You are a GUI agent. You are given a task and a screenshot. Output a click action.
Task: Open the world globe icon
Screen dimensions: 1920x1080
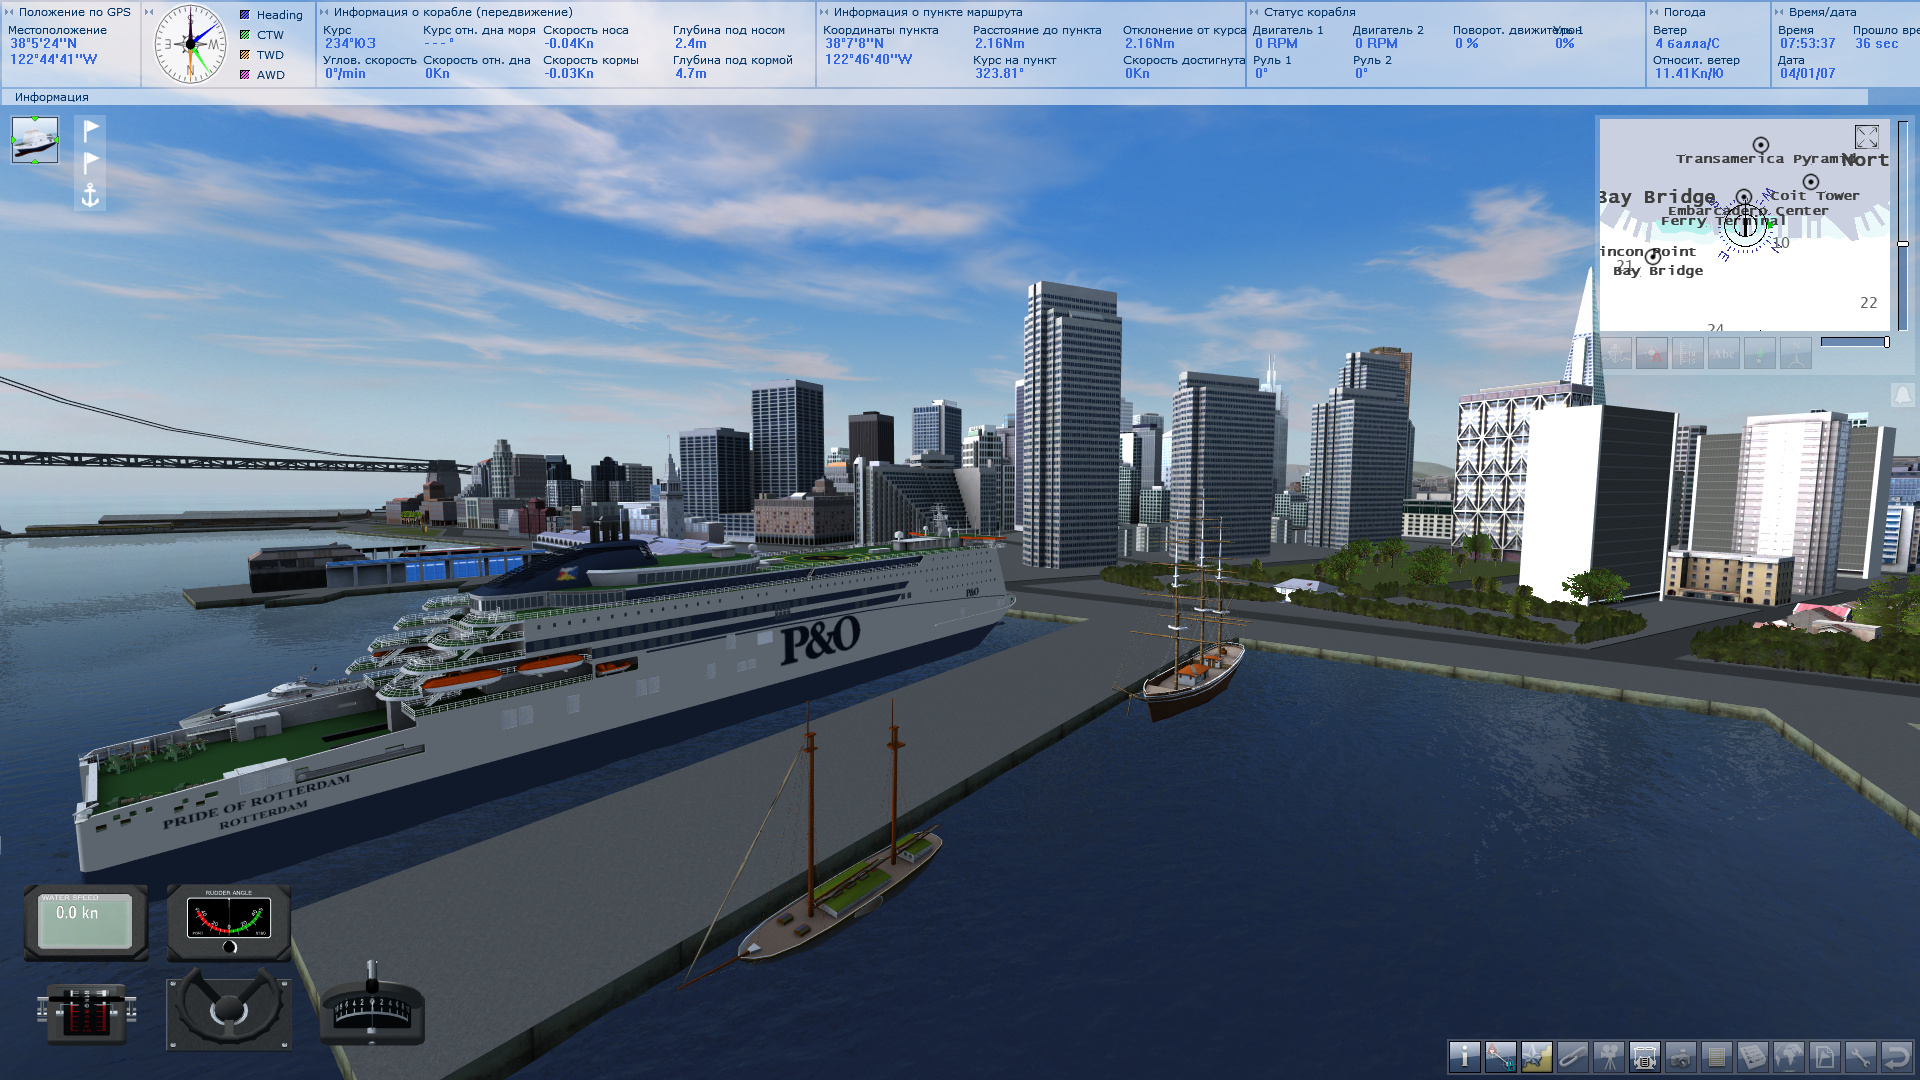pos(1788,1056)
